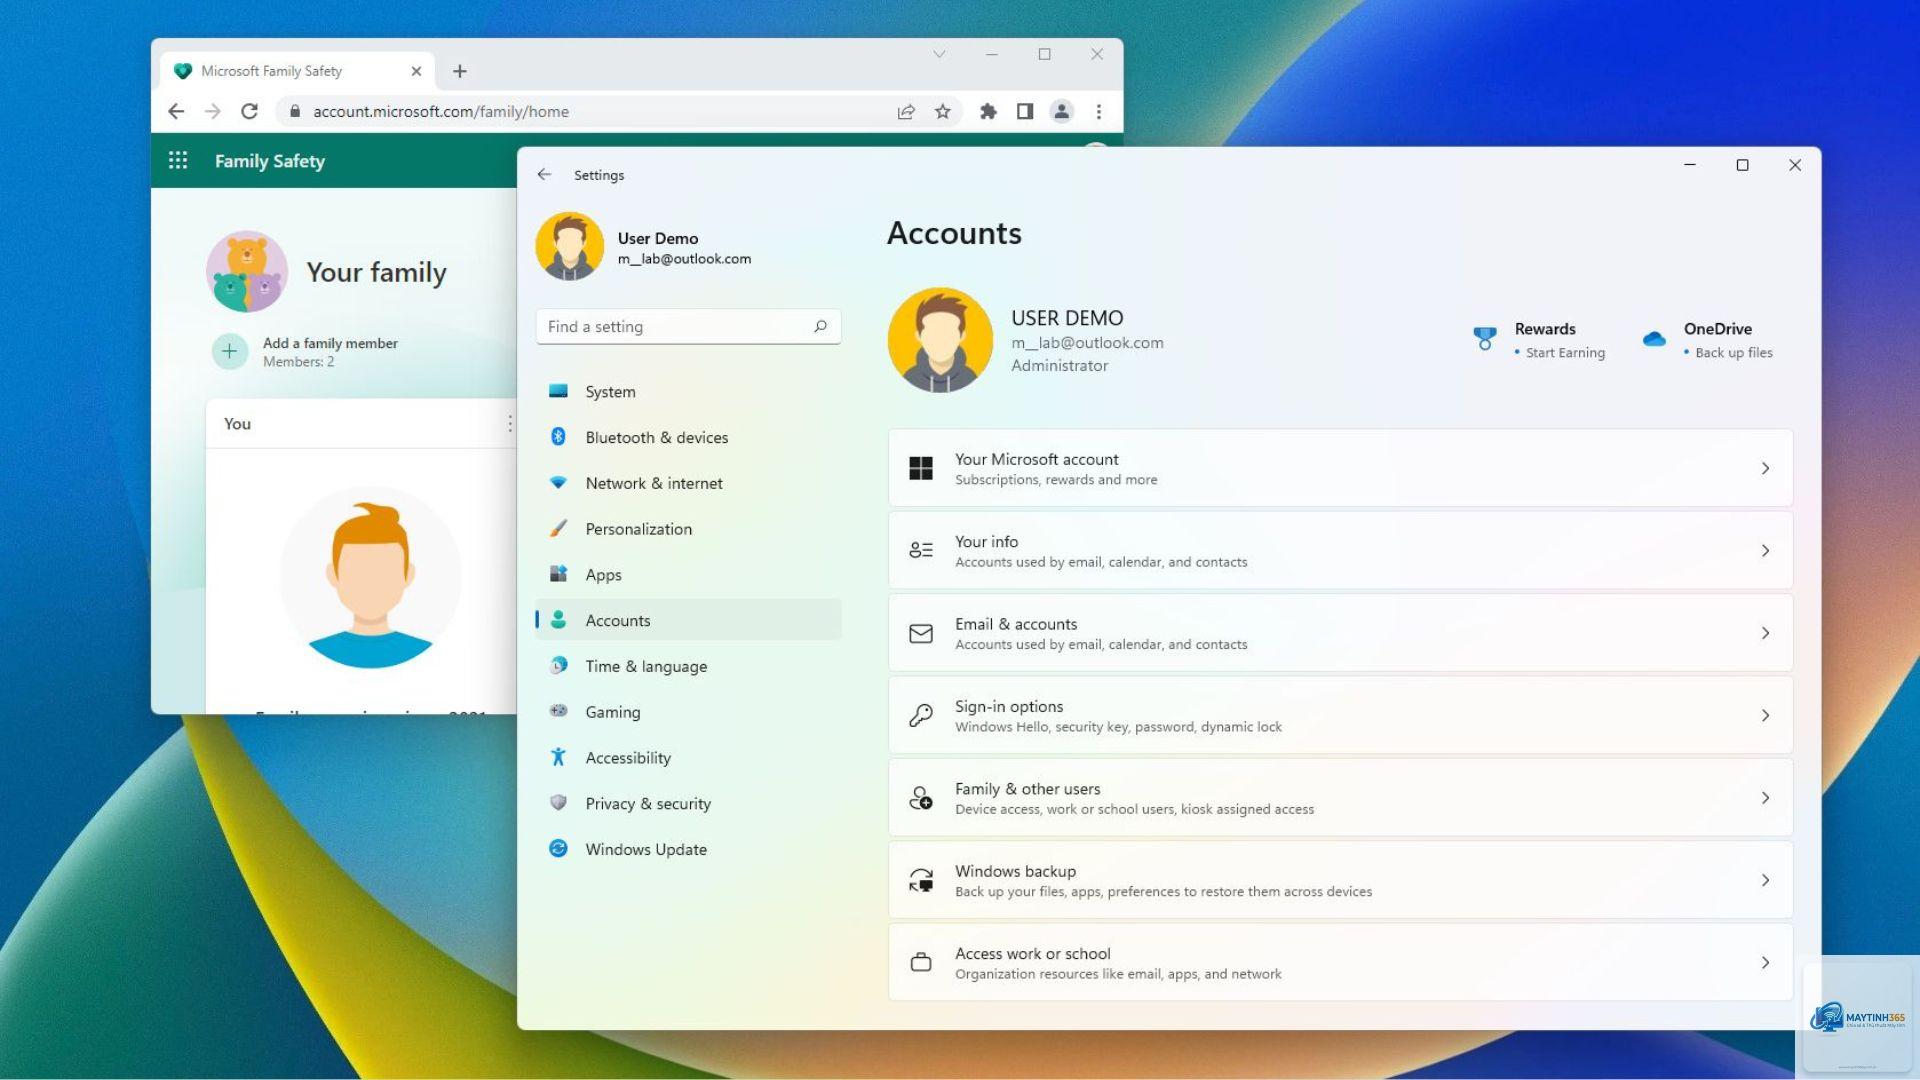The width and height of the screenshot is (1920, 1080).
Task: Open Apps section in Settings
Action: pyautogui.click(x=688, y=575)
